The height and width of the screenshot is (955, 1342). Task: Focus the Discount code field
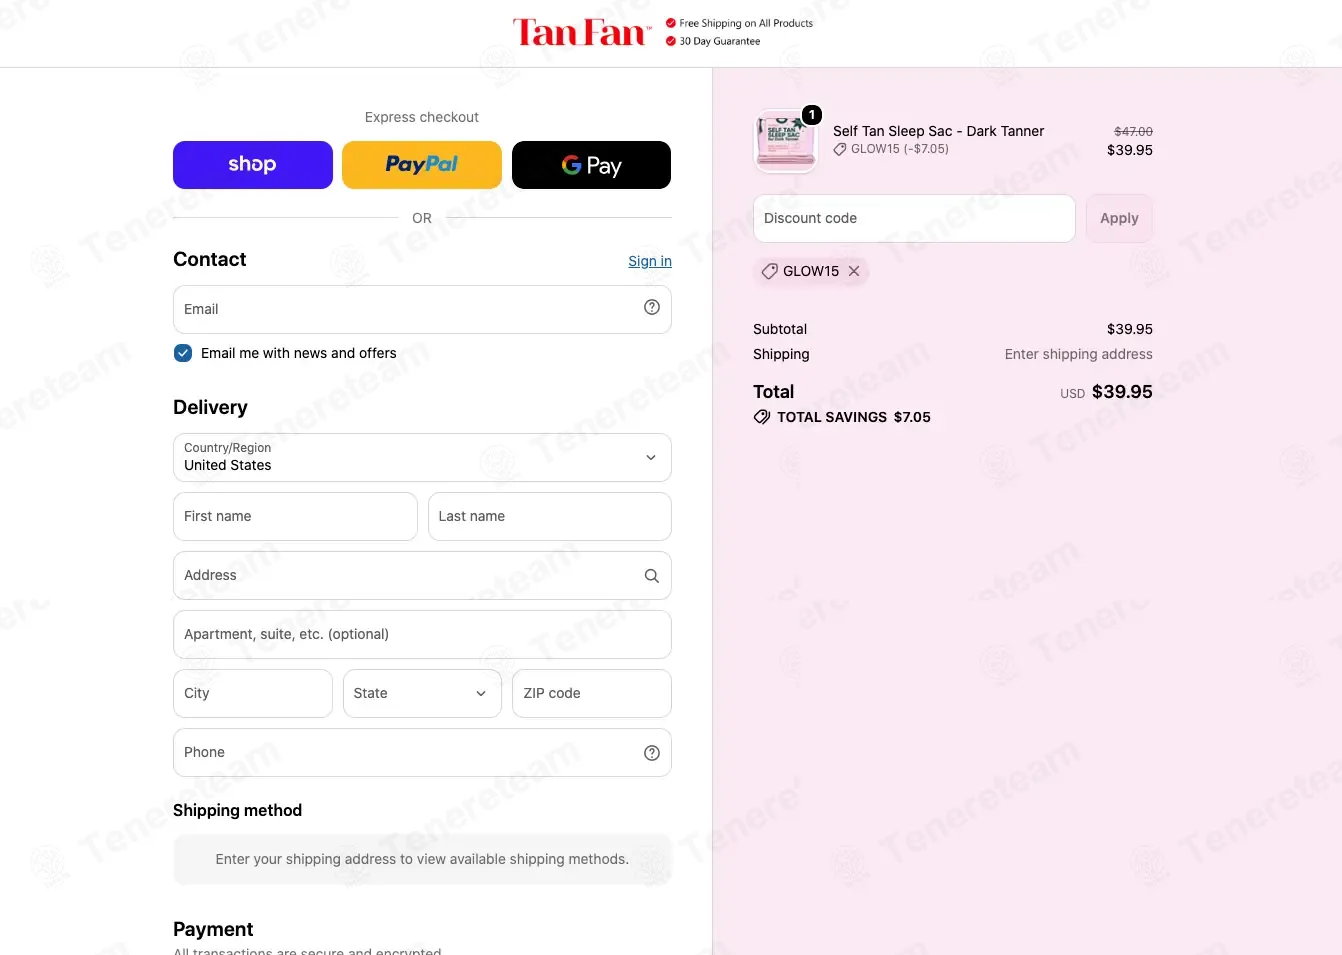pyautogui.click(x=914, y=218)
